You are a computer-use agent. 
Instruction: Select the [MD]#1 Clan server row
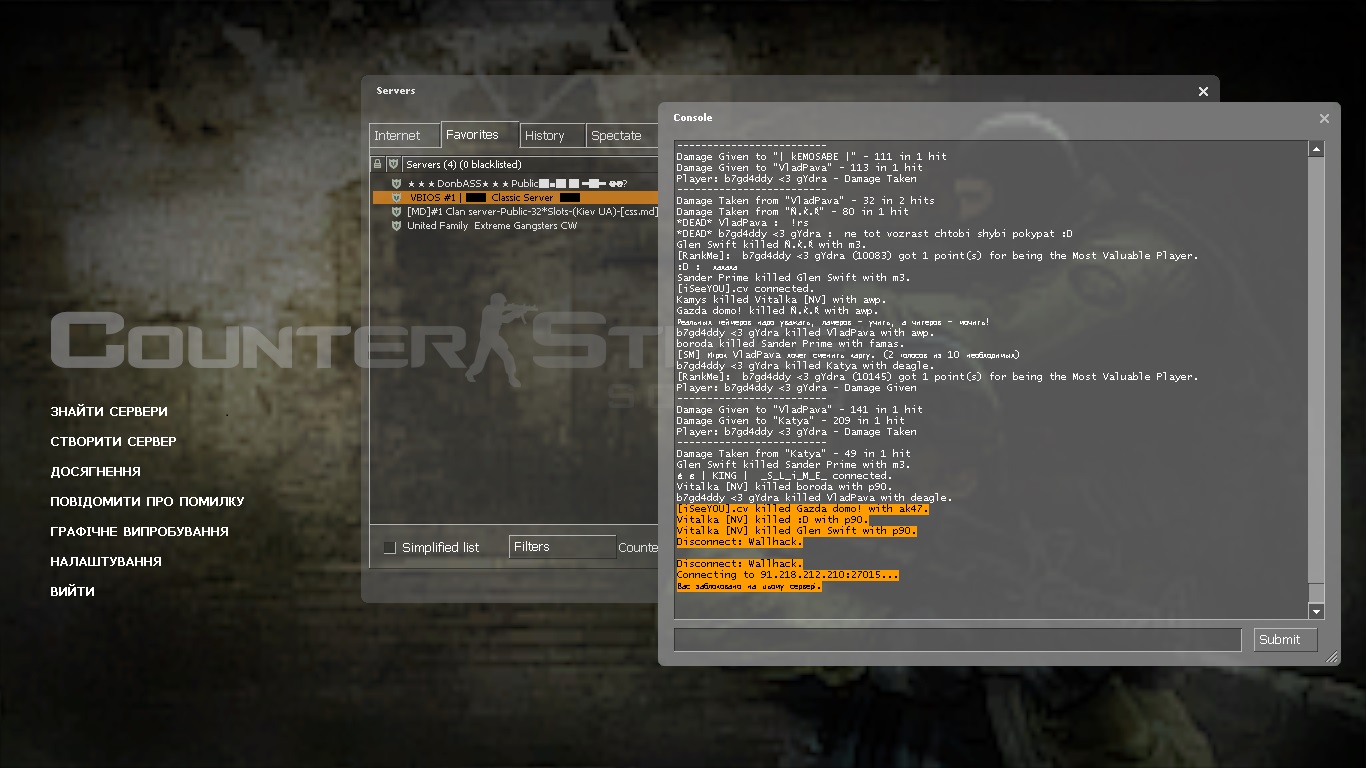pos(515,212)
